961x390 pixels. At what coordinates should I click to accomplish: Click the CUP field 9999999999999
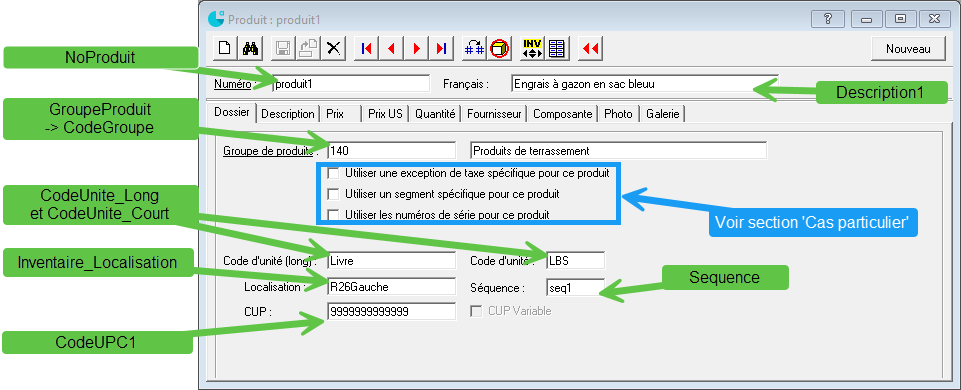pyautogui.click(x=392, y=312)
